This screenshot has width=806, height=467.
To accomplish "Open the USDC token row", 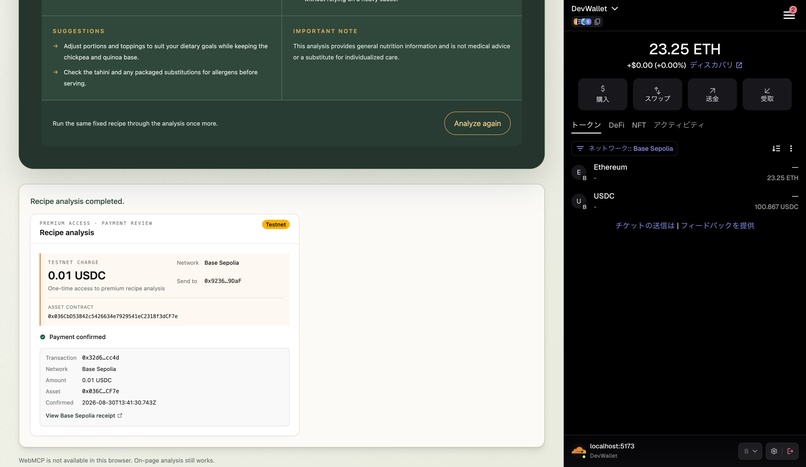I will point(685,201).
